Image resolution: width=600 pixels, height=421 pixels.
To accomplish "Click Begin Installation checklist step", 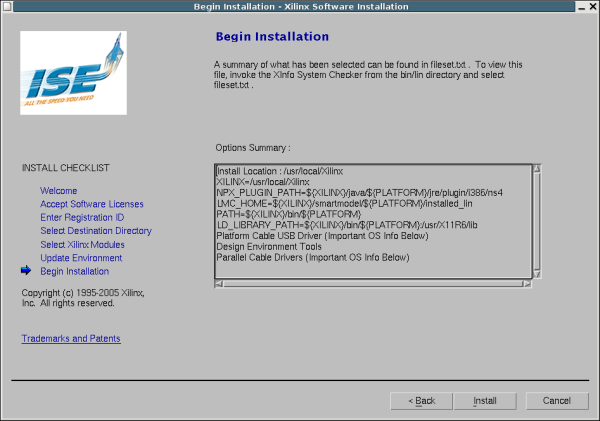I will pos(75,271).
